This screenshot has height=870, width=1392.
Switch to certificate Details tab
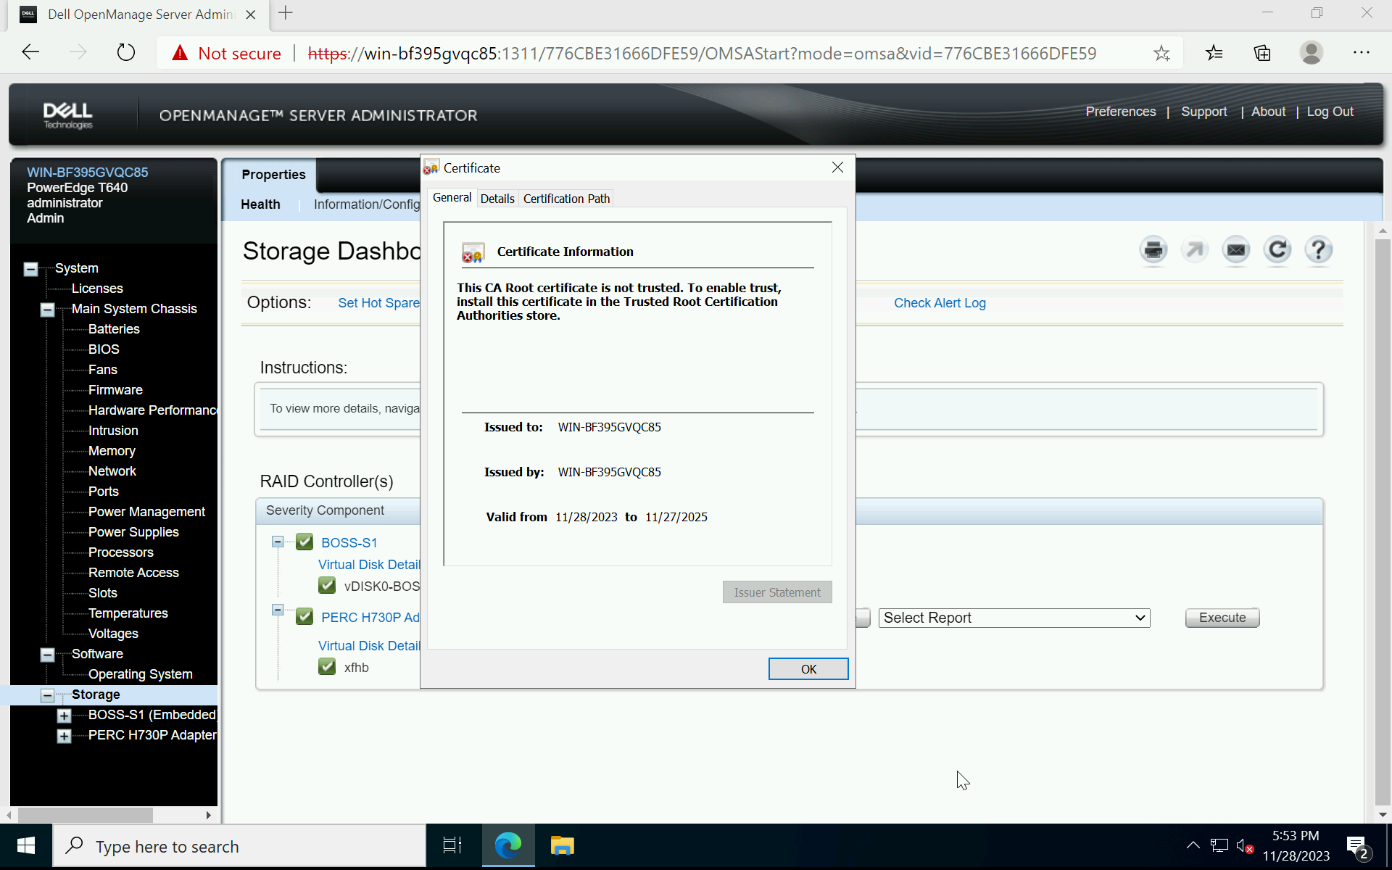click(x=497, y=198)
